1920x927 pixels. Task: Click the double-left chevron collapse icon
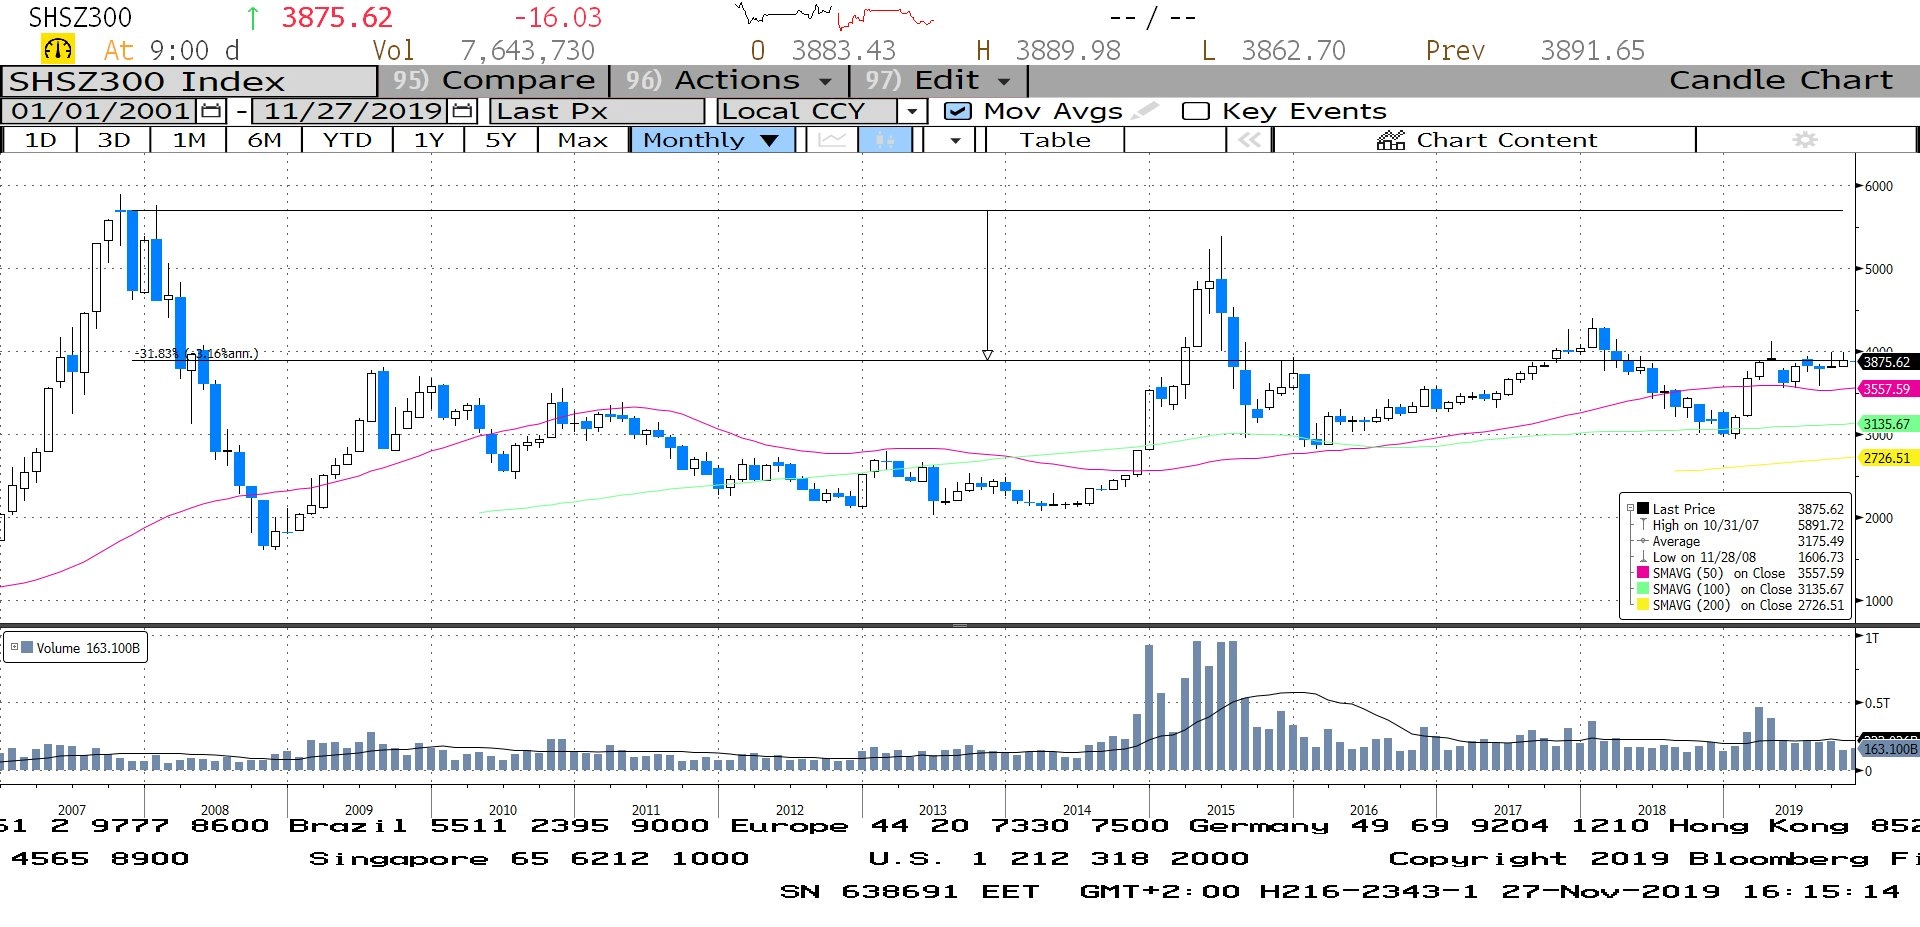[1249, 140]
